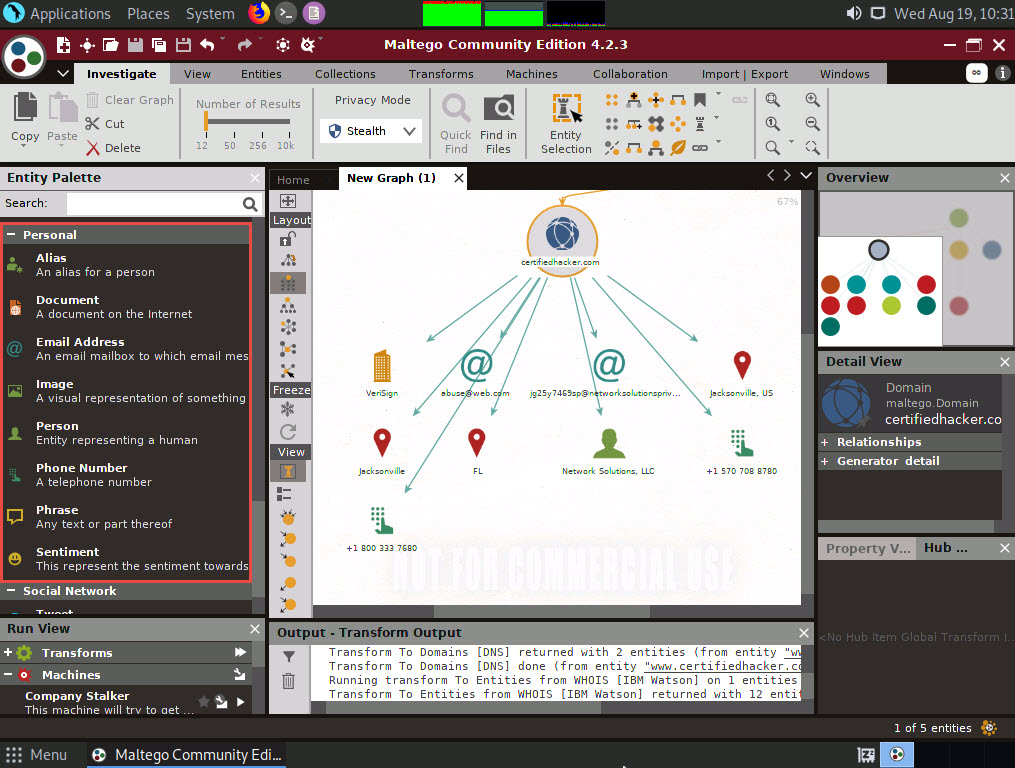Favorite the Company Stalker machine star
Screen dimensions: 1015x768
(203, 701)
